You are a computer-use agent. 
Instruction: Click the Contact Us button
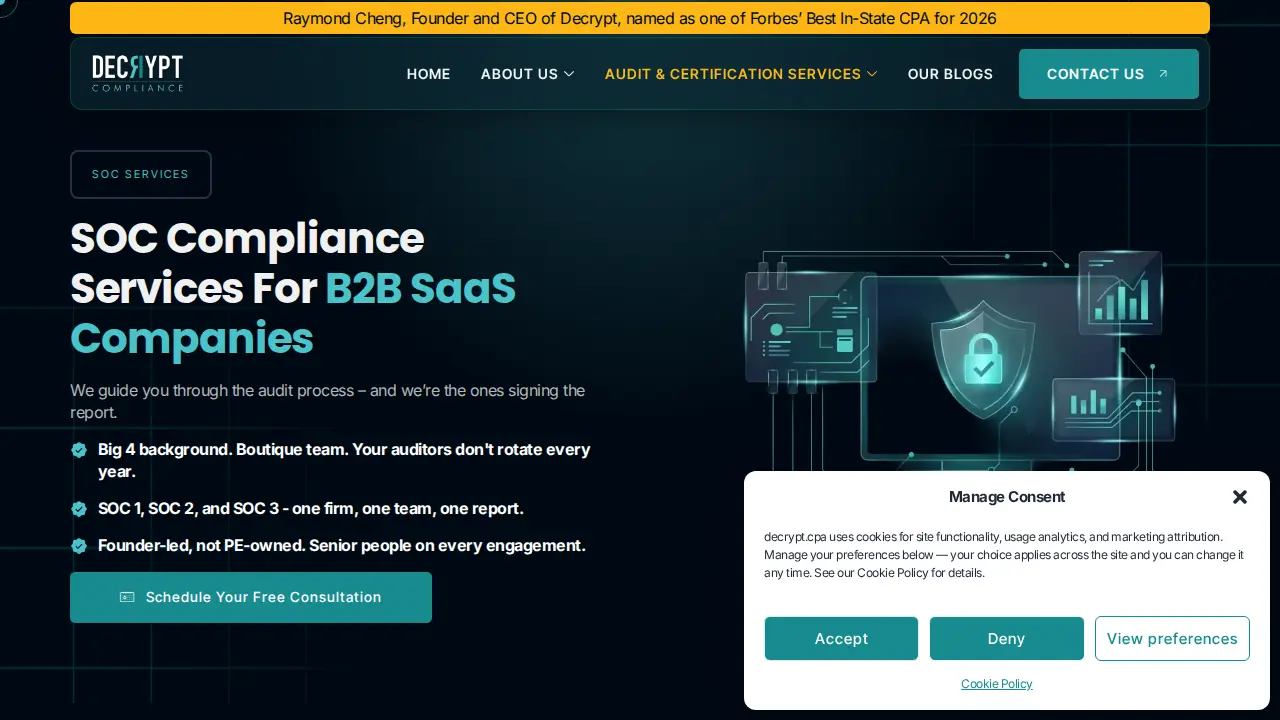(x=1109, y=74)
